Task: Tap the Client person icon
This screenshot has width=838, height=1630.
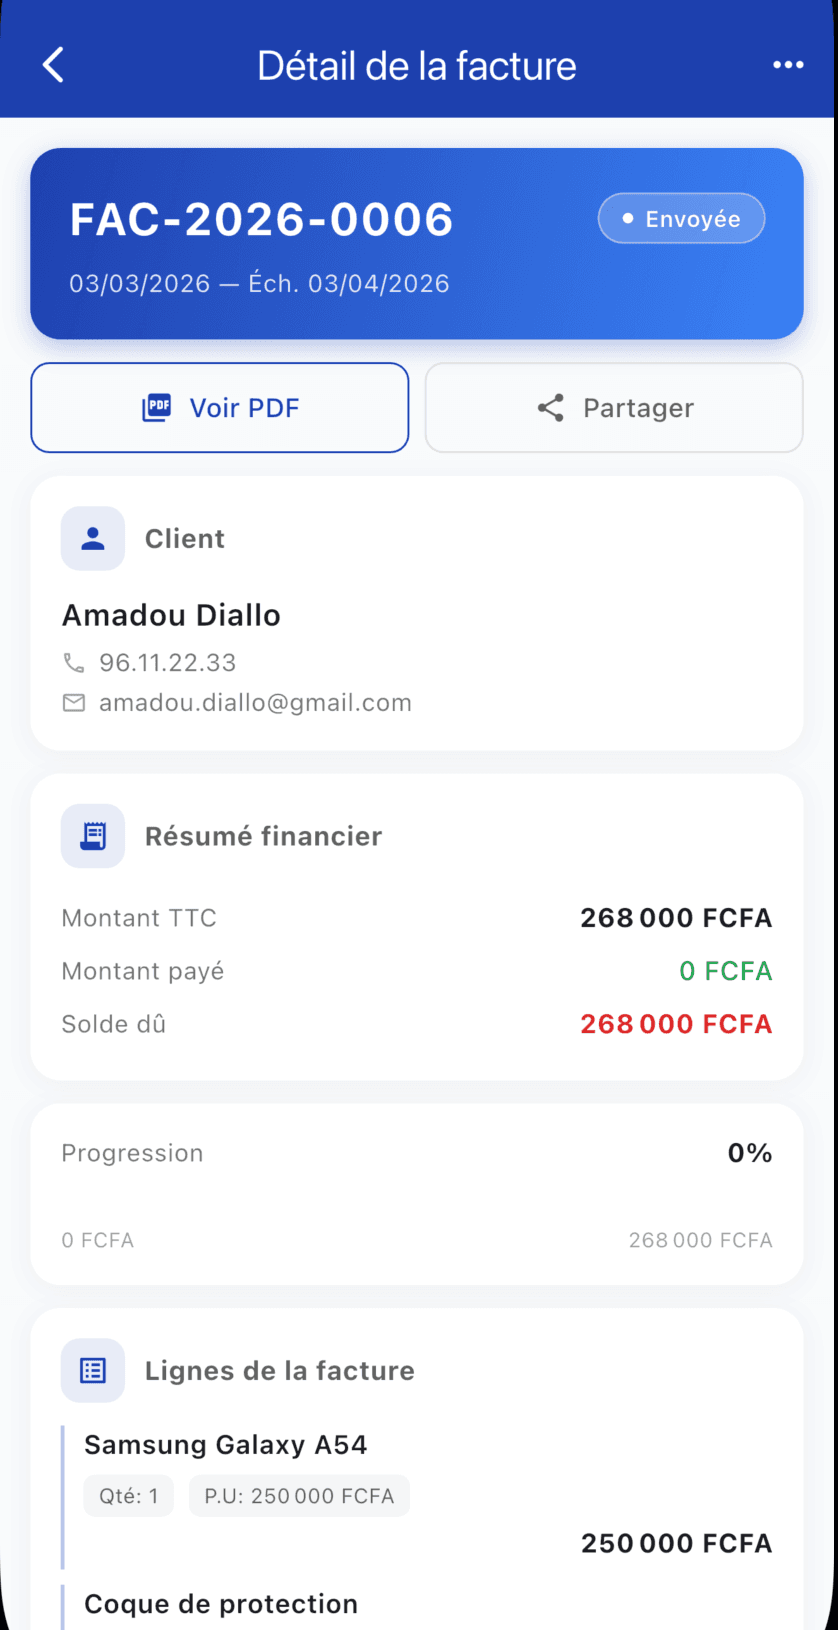Action: click(x=93, y=539)
